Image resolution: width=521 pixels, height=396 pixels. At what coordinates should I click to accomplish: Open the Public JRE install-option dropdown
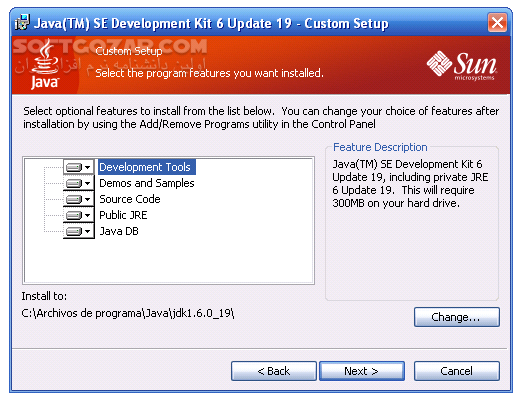click(79, 215)
